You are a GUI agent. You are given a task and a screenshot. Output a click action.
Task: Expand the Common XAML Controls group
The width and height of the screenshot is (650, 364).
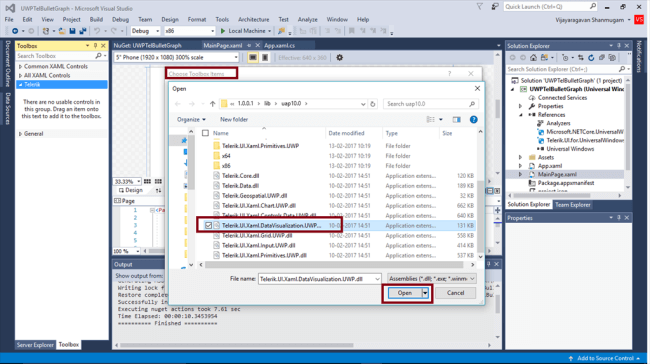pyautogui.click(x=20, y=66)
